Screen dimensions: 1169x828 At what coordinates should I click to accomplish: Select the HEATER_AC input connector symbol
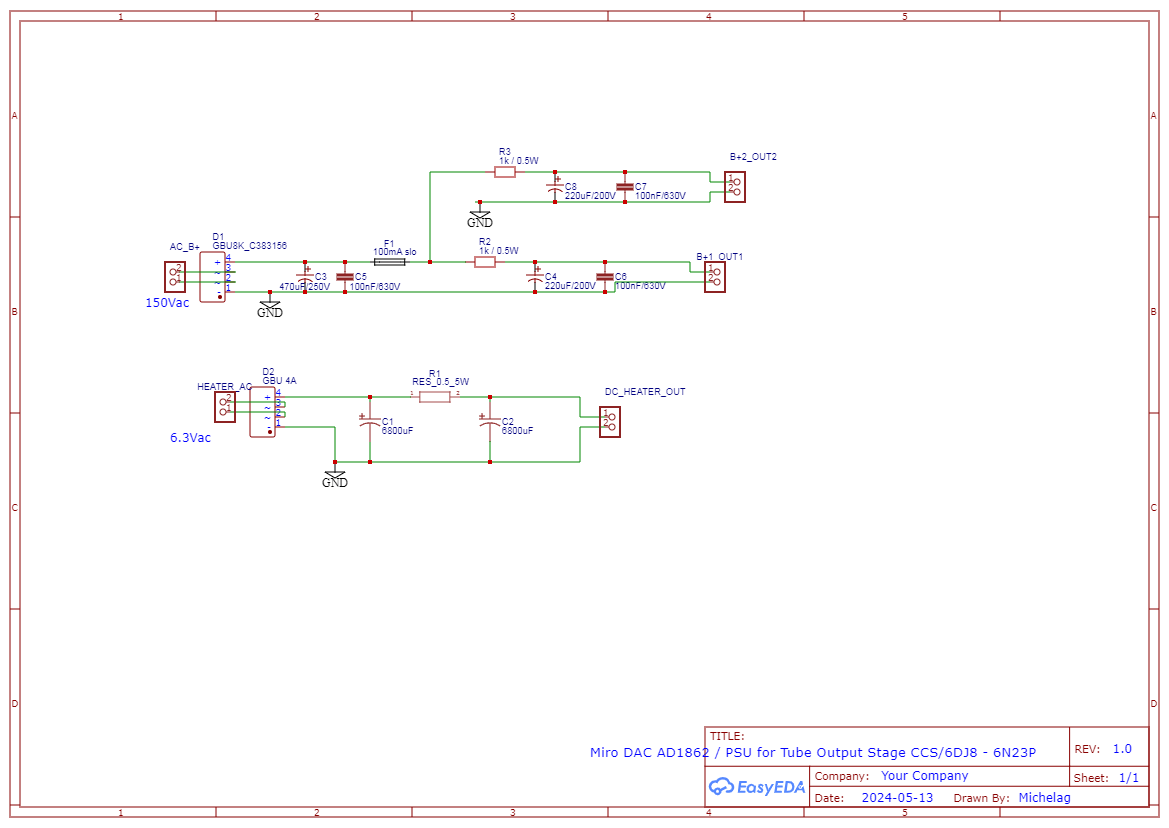[x=224, y=407]
